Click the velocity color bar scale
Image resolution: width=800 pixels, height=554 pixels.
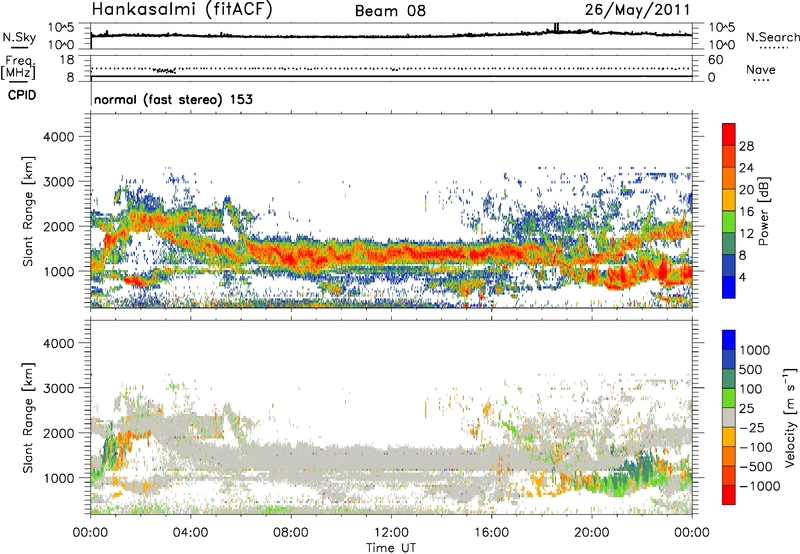tap(729, 417)
